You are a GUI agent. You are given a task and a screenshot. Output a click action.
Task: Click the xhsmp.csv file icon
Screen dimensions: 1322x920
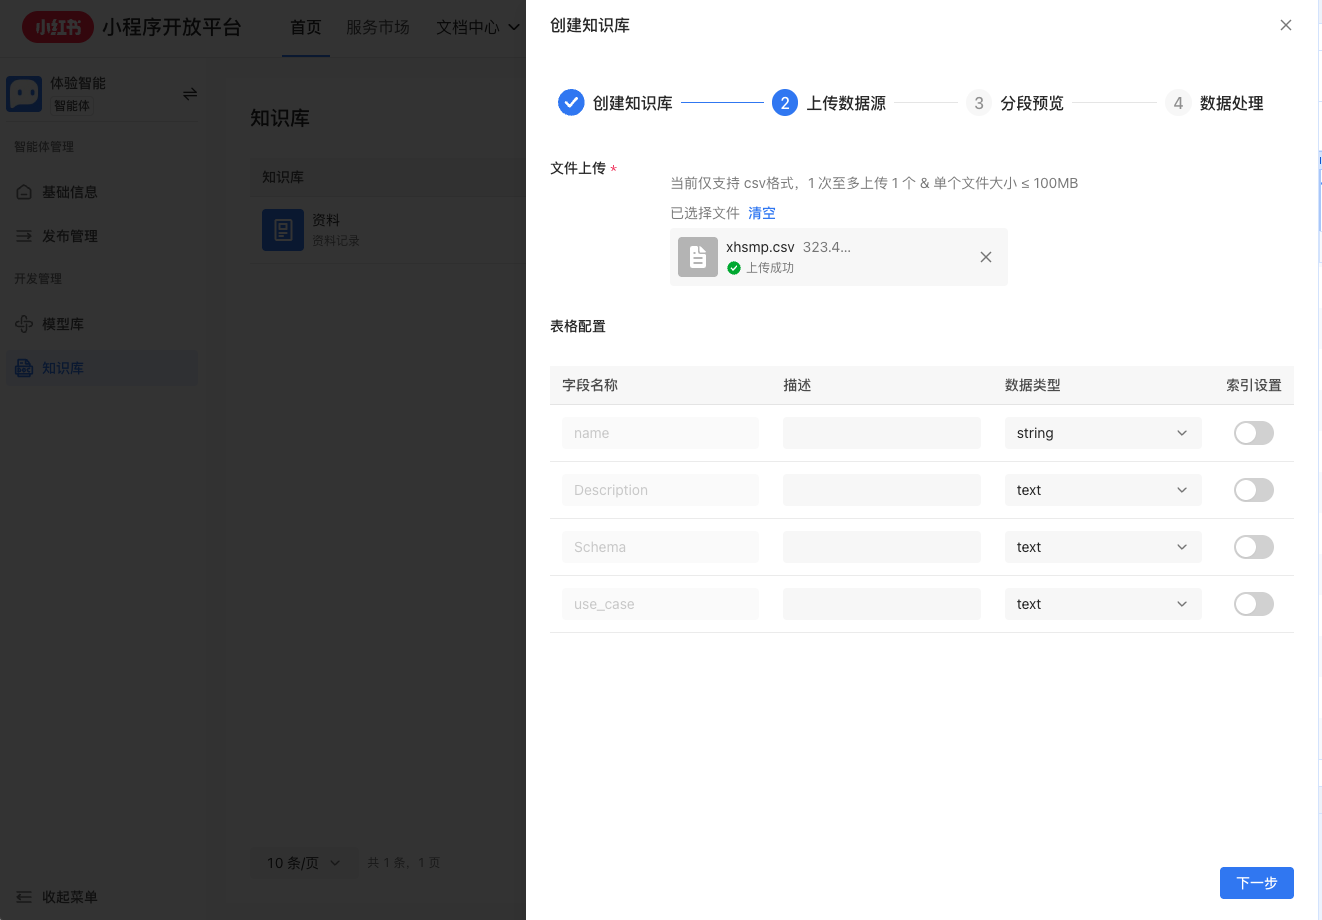697,257
